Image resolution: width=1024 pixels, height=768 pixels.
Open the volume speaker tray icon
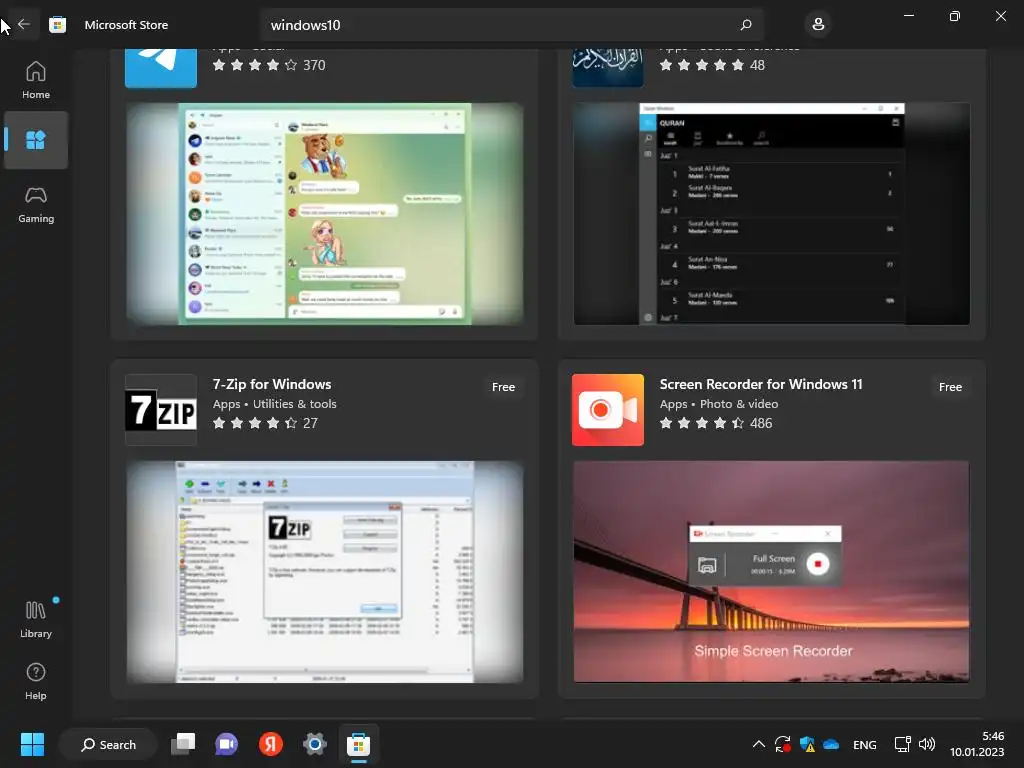click(927, 744)
